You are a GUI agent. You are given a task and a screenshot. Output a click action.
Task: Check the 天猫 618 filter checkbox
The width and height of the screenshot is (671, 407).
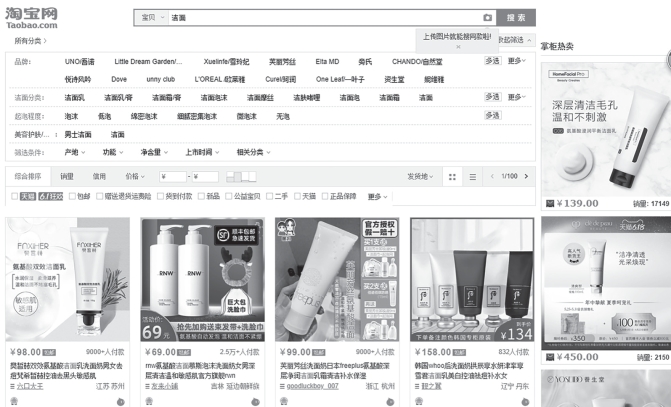tap(15, 196)
